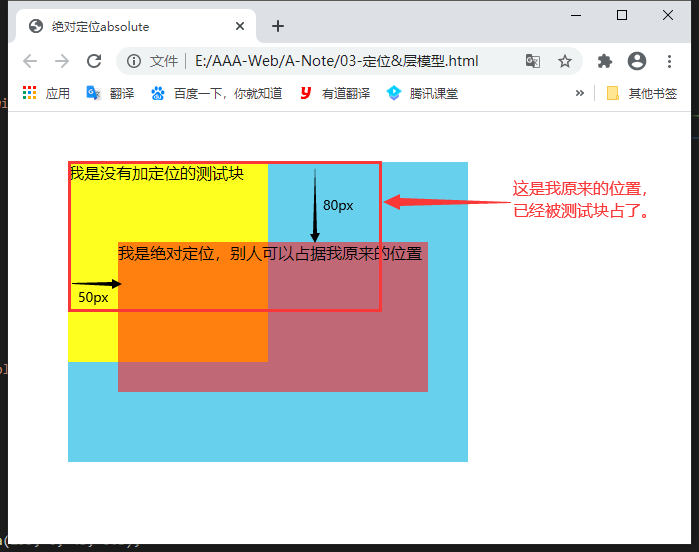Viewport: 699px width, 552px height.
Task: Open the 应用 apps shortcut
Action: click(x=46, y=93)
